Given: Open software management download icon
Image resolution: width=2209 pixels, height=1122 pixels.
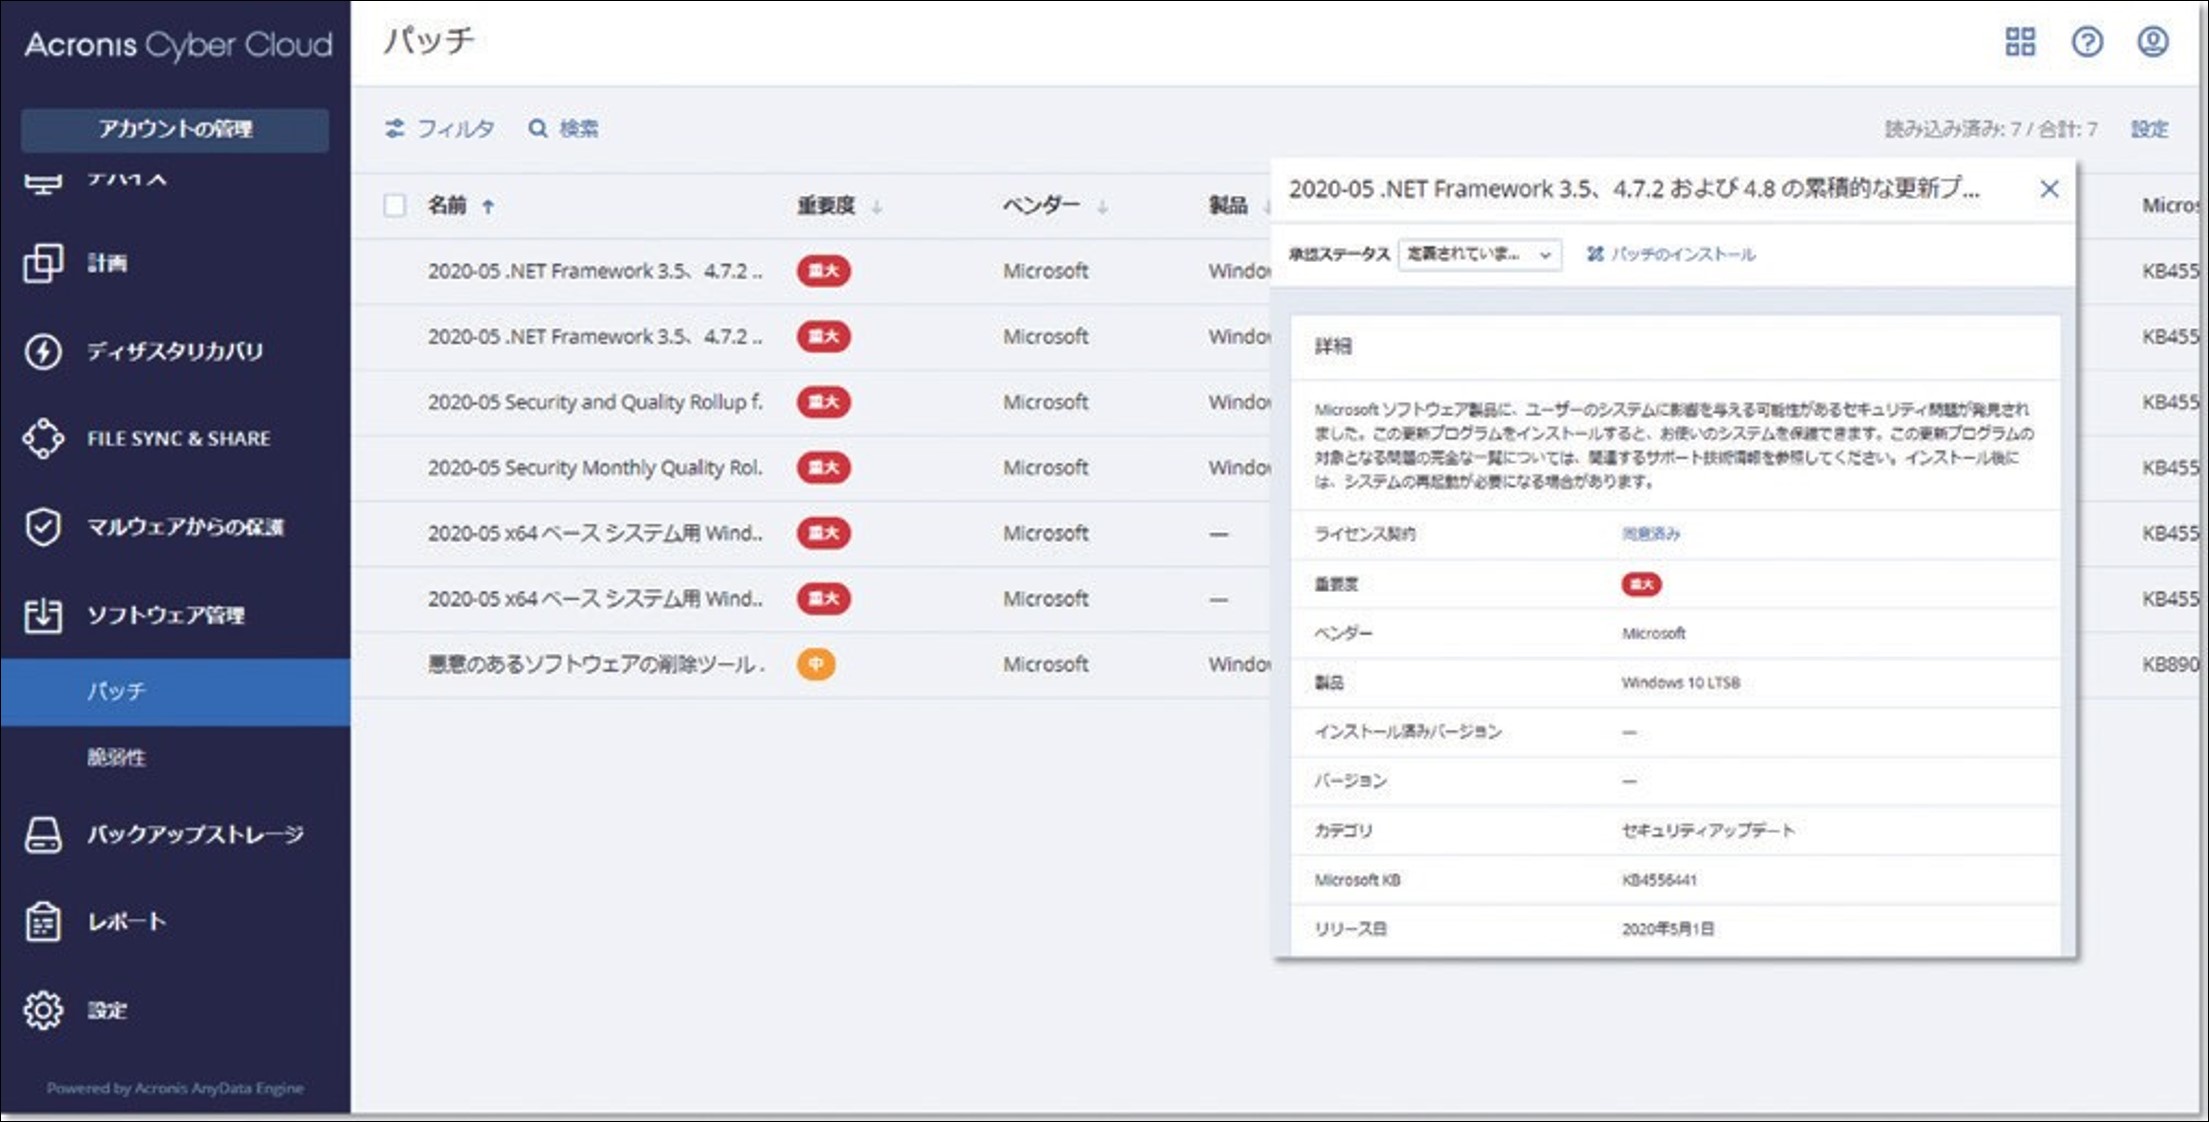Looking at the screenshot, I should 43,614.
